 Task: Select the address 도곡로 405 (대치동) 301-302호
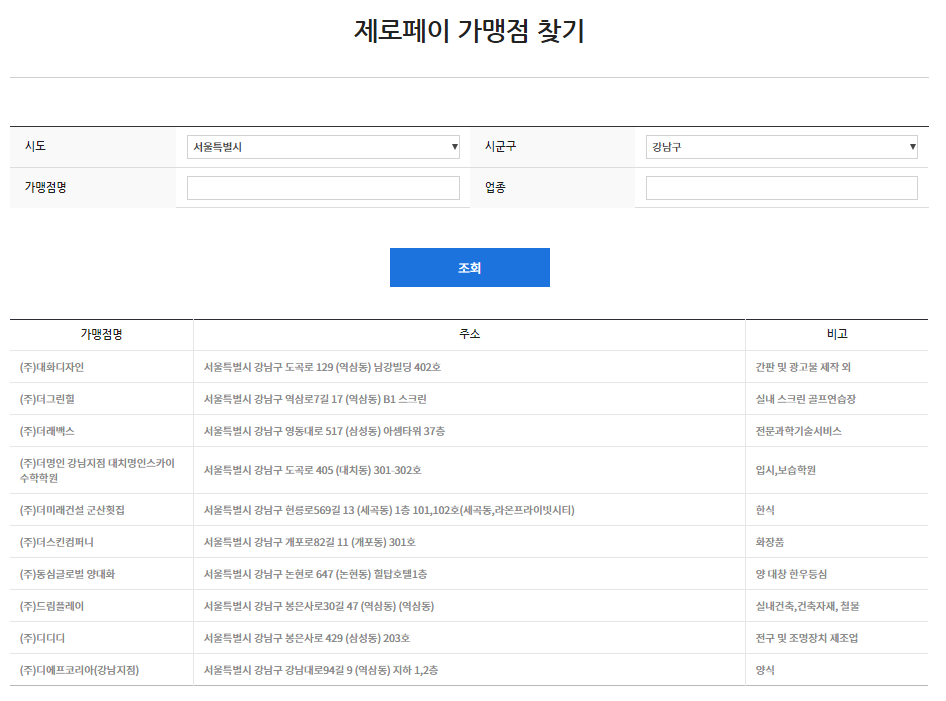313,470
